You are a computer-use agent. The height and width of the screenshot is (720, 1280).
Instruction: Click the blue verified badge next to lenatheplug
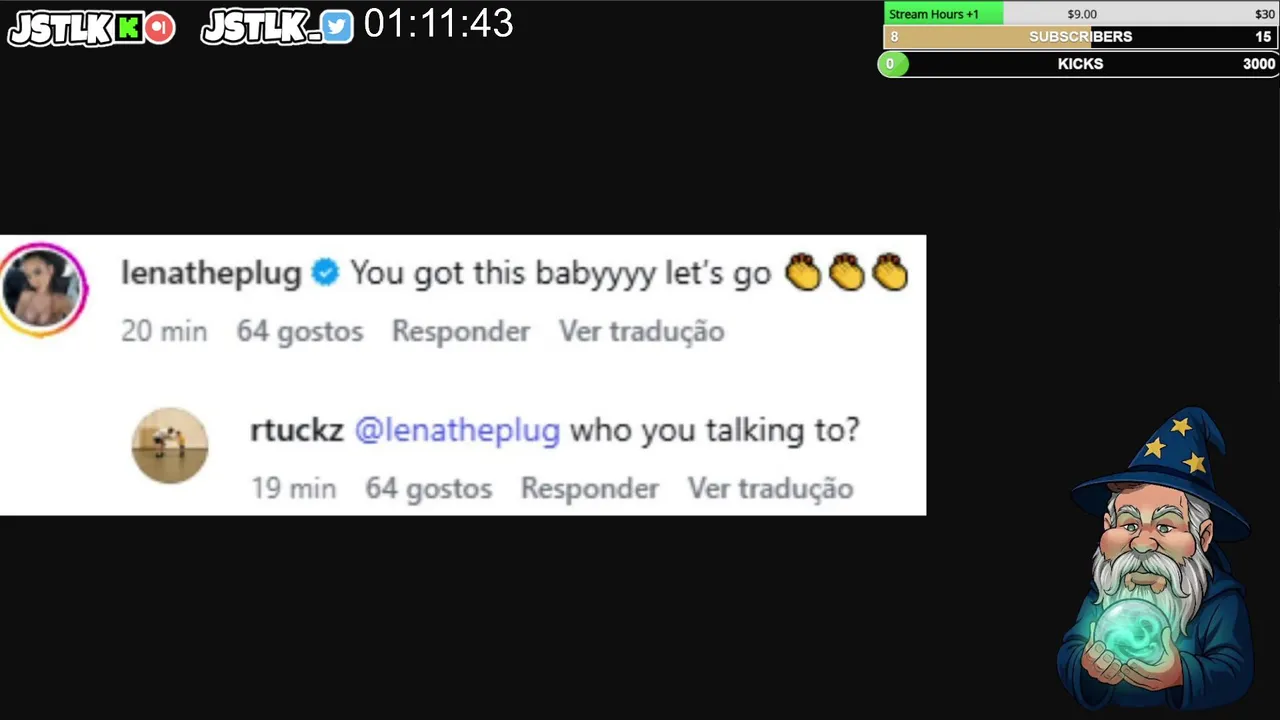[325, 272]
